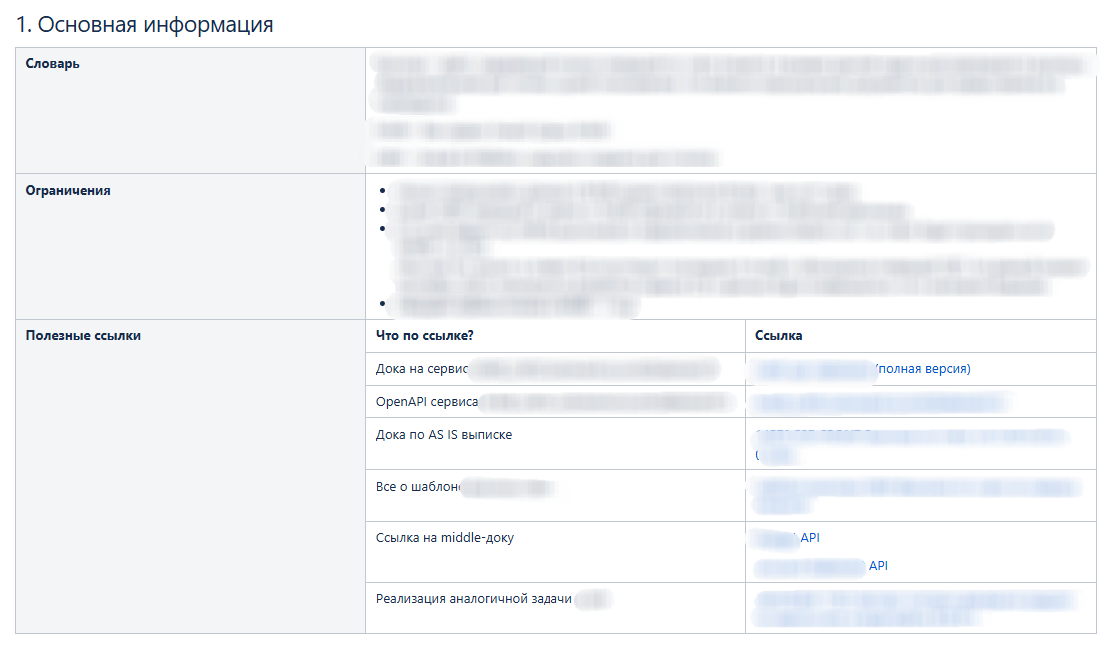
Task: Click the 'Все о шаблоне' cell text
Action: tap(418, 487)
